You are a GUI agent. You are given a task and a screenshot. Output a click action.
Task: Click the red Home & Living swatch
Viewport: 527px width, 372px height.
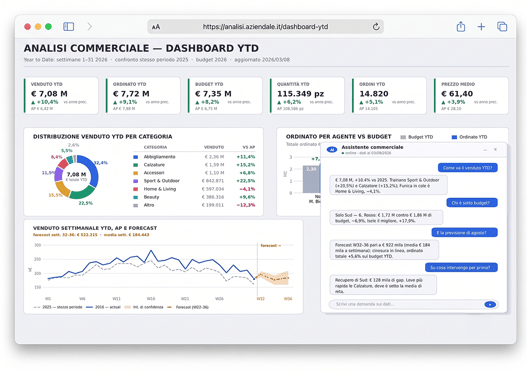(x=136, y=189)
